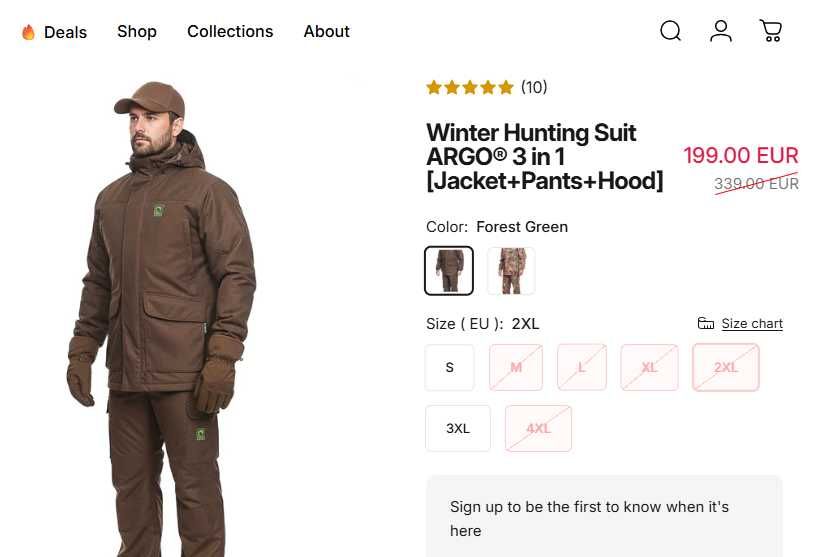Open the Shop menu
The image size is (814, 557).
[137, 31]
